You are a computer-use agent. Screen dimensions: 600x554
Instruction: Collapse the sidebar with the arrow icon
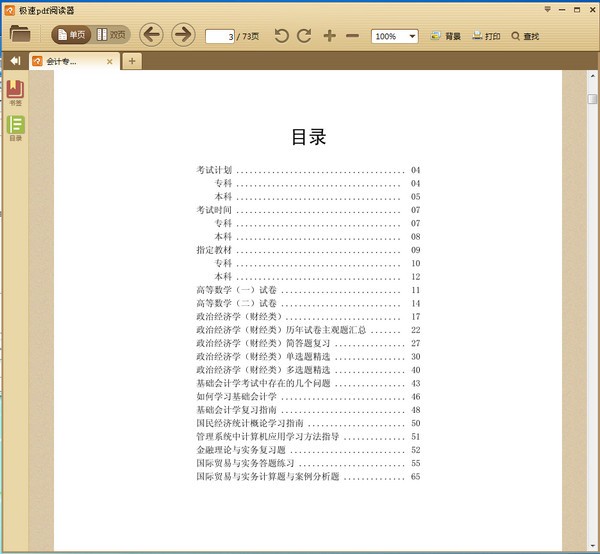pyautogui.click(x=14, y=61)
